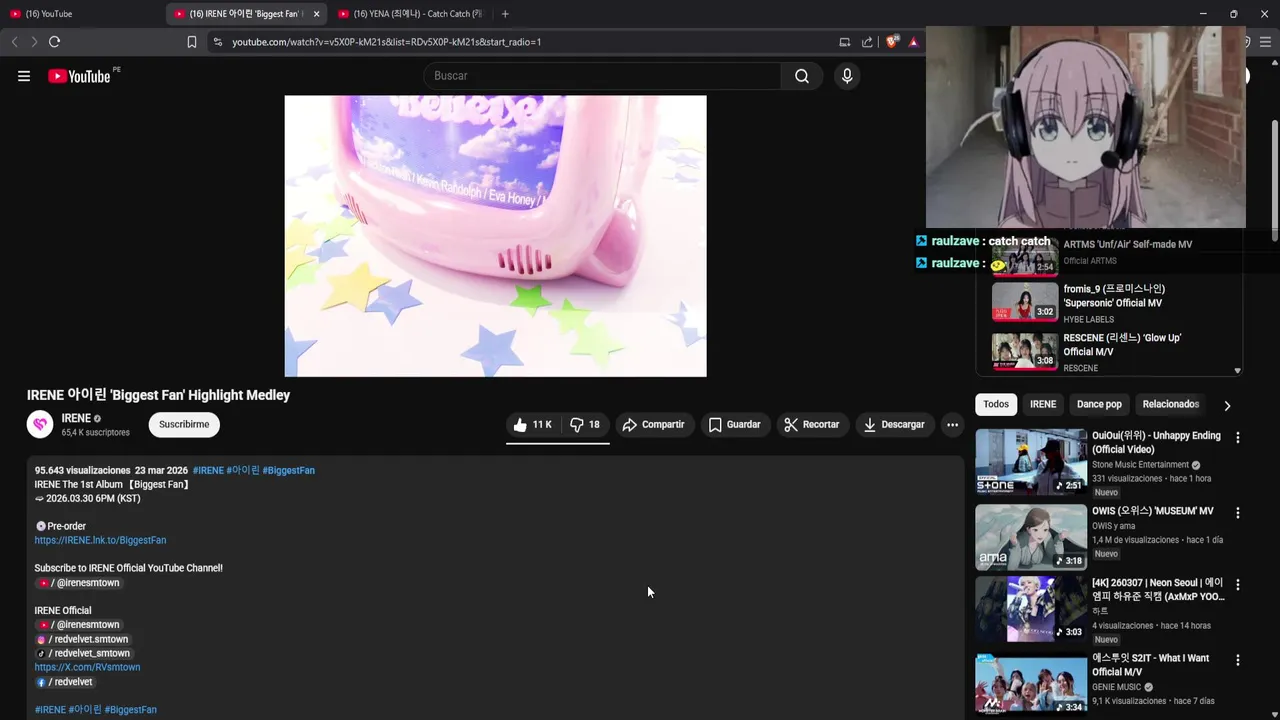Open IRENE channel name link
The height and width of the screenshot is (720, 1280).
coord(76,418)
